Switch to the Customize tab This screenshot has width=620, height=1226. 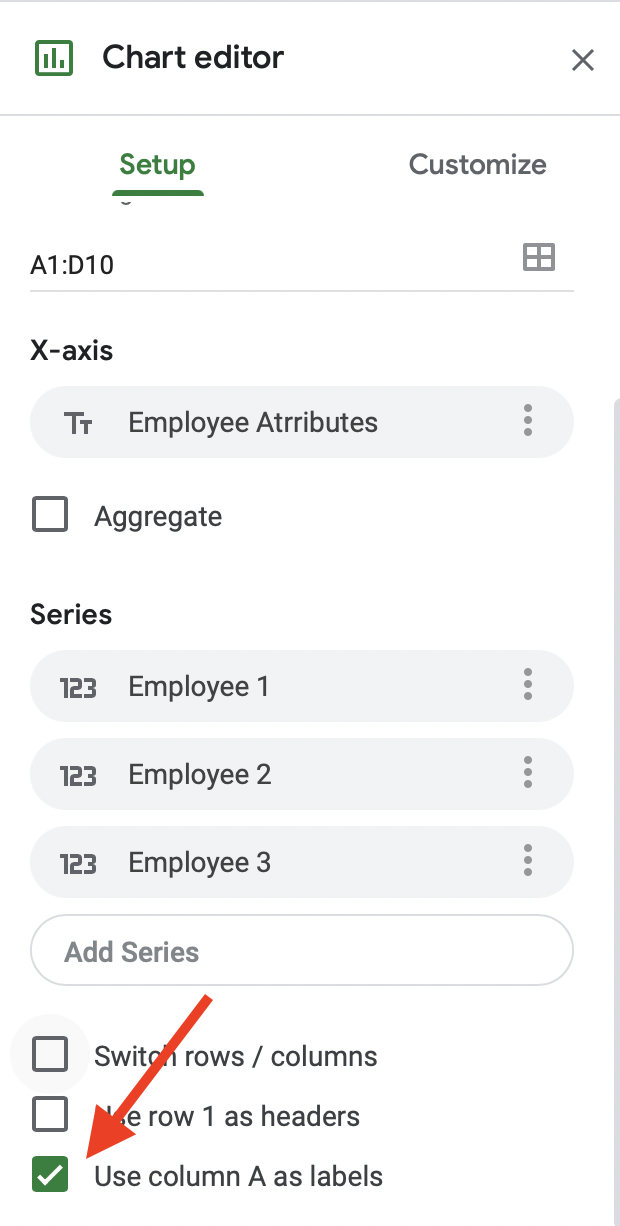click(x=477, y=165)
